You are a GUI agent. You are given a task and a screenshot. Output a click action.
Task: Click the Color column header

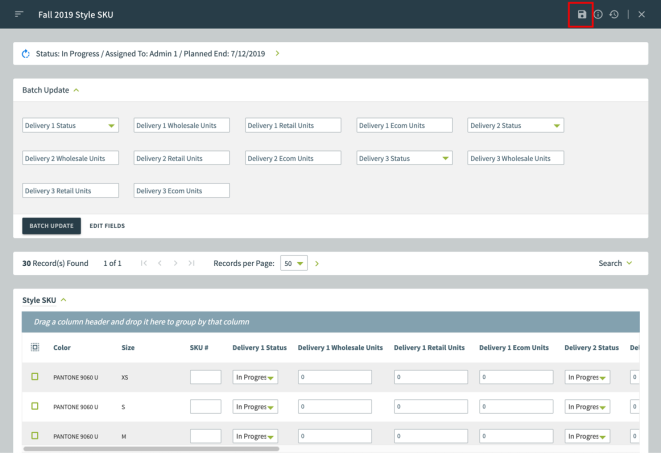[62, 347]
